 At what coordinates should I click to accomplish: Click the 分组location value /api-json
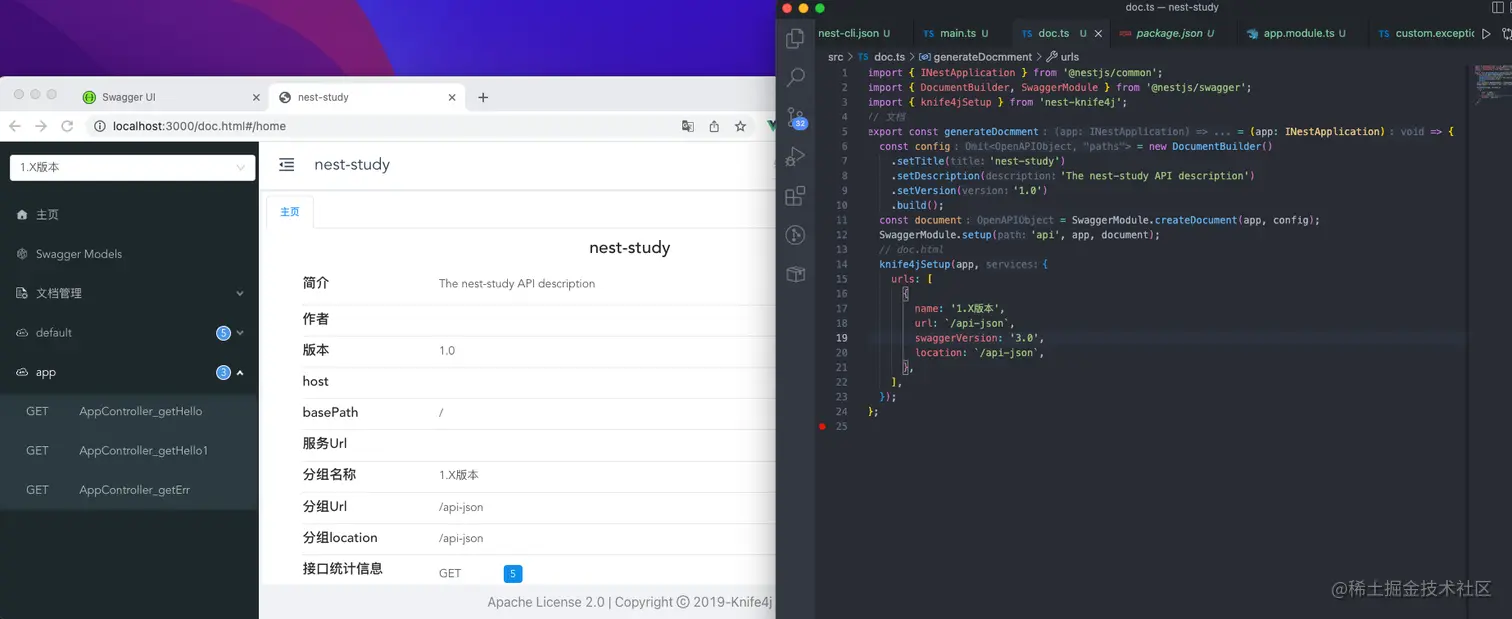tap(461, 539)
